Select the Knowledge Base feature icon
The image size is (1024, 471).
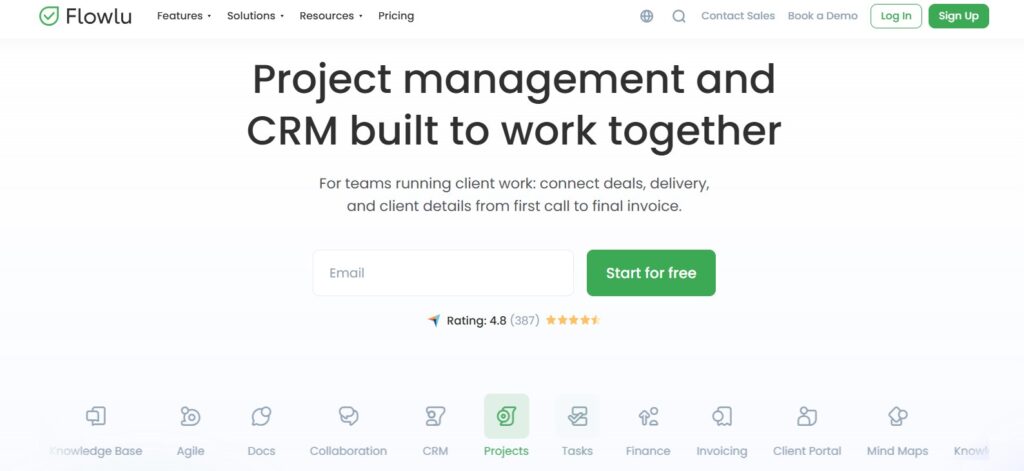click(x=96, y=417)
